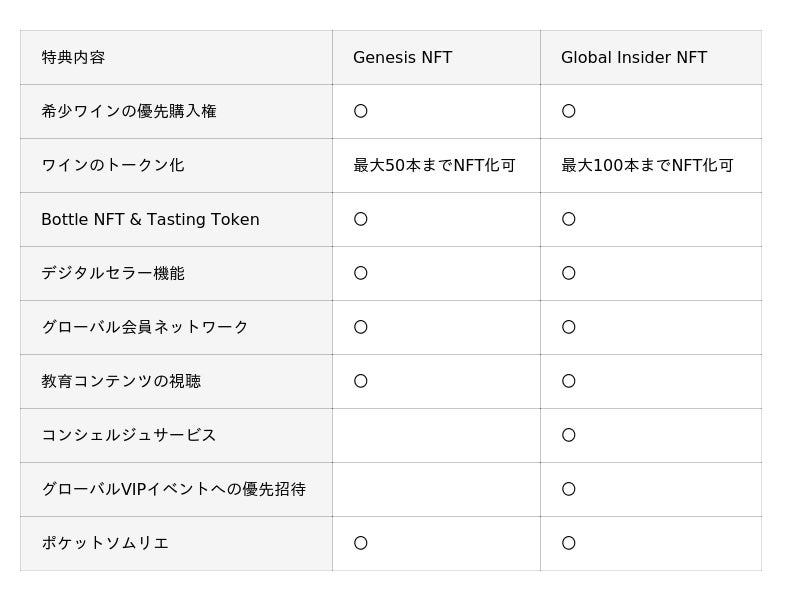Click Bottle NFT & Tasting Token label
The height and width of the screenshot is (601, 800).
click(150, 220)
